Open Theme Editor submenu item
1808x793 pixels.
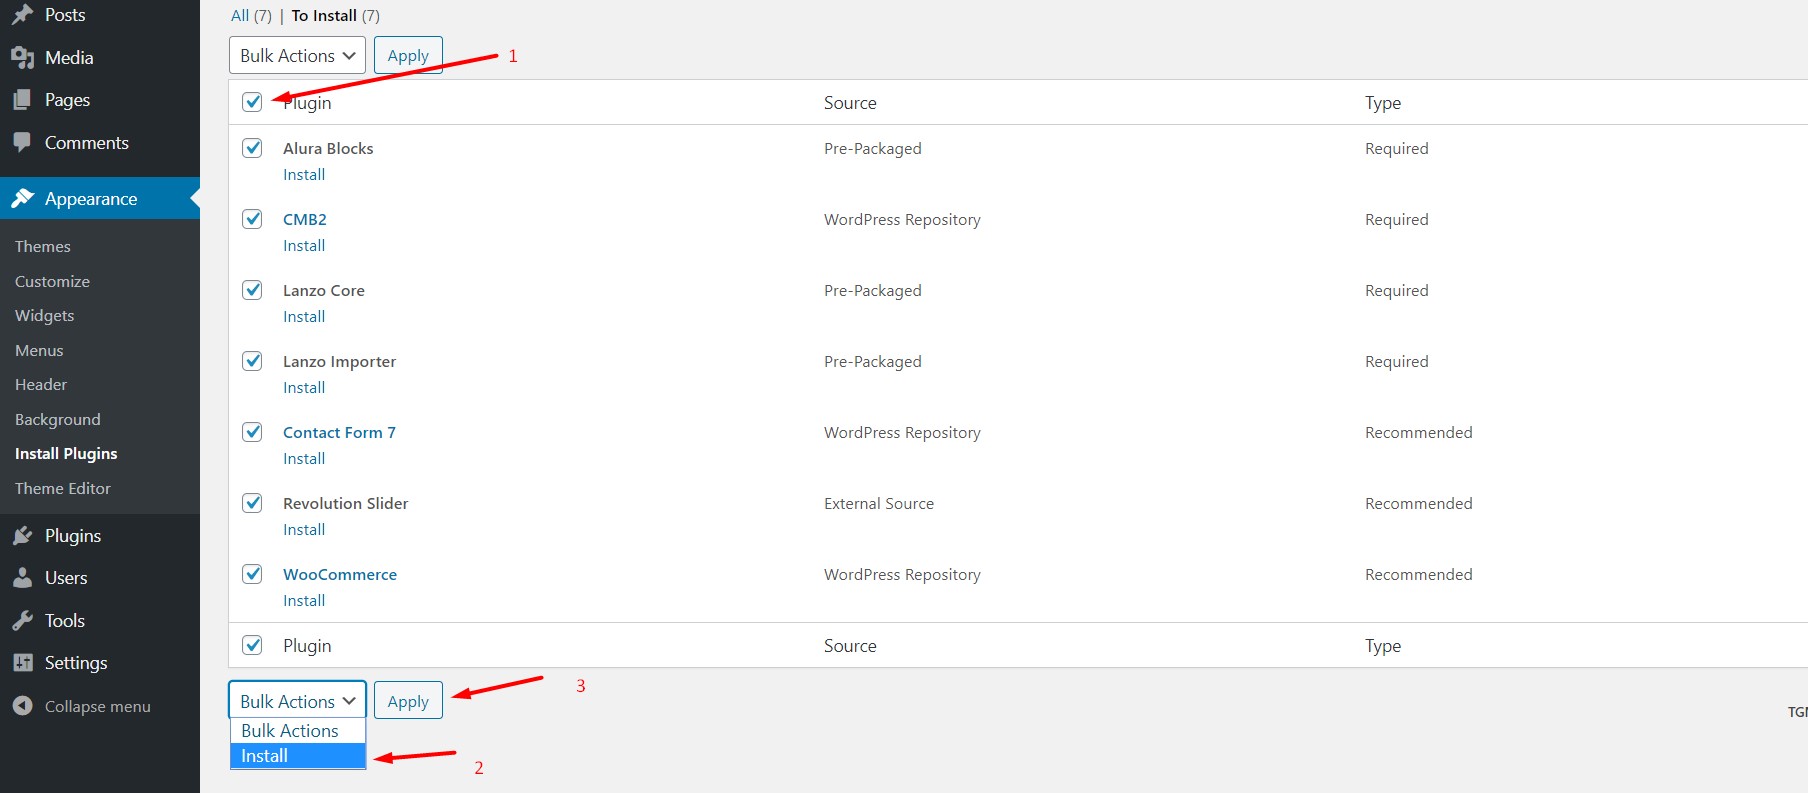point(63,488)
